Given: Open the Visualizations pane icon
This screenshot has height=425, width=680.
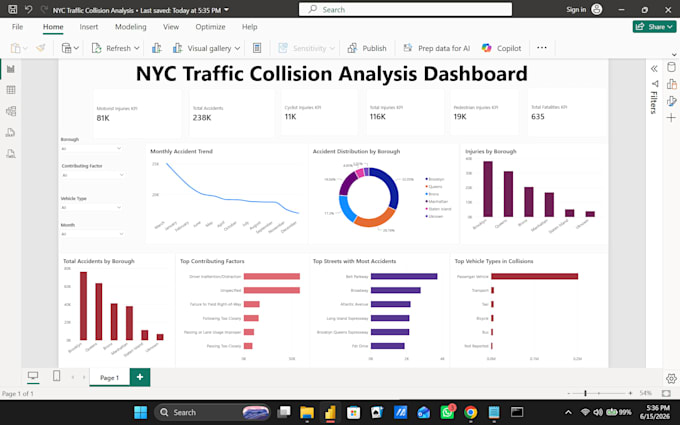Looking at the screenshot, I should [671, 84].
